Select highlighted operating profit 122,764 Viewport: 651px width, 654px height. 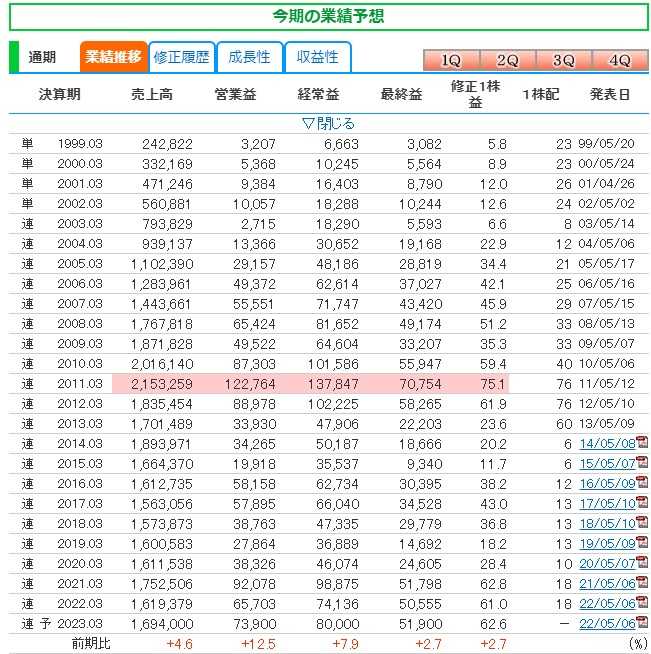250,384
